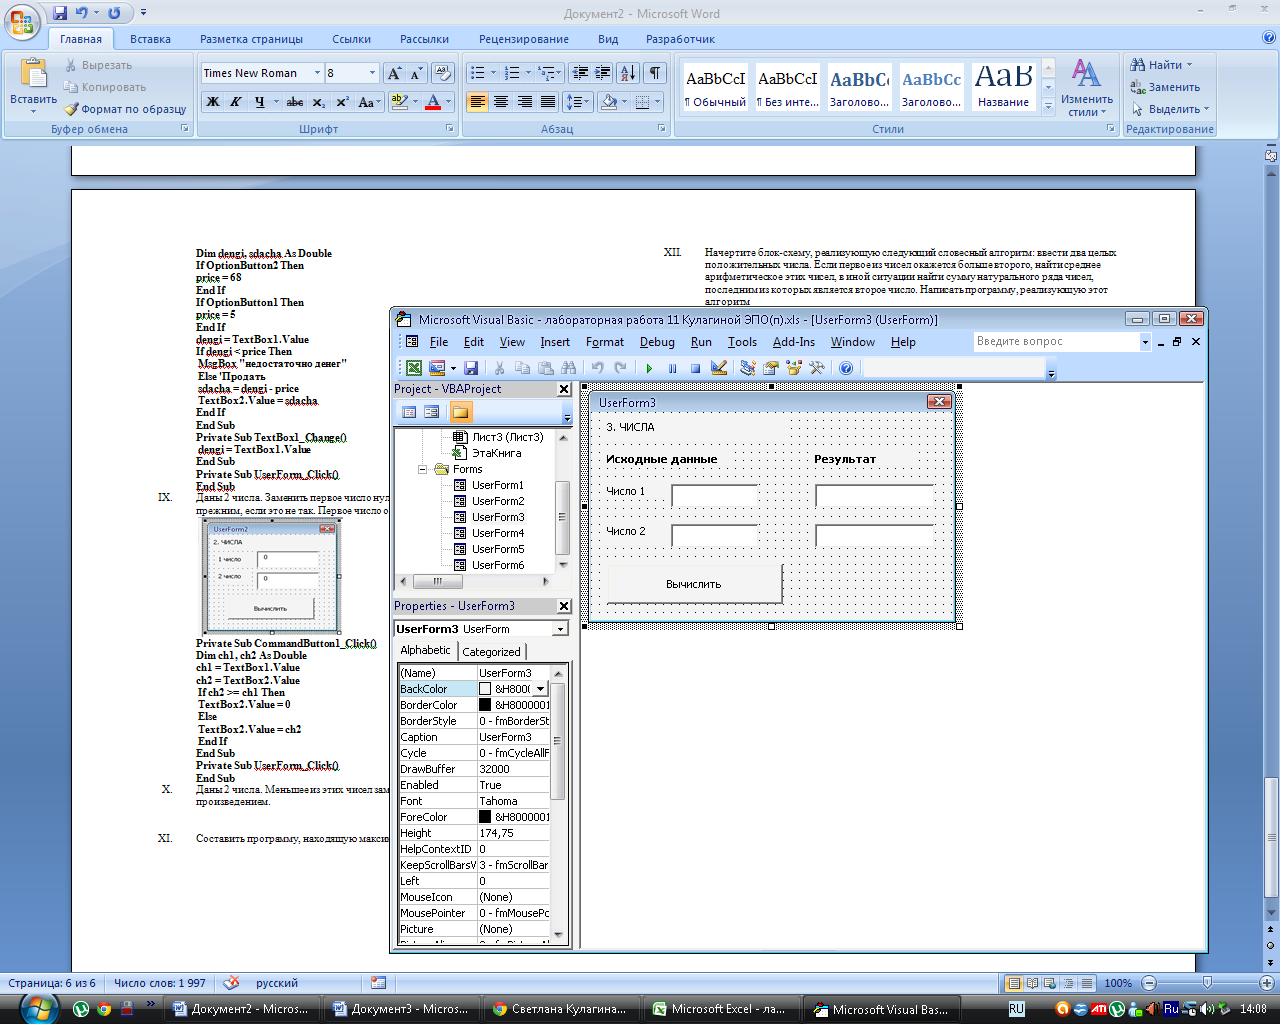The width and height of the screenshot is (1280, 1024).
Task: Toggle subscript in Word ribbon
Action: pyautogui.click(x=319, y=102)
